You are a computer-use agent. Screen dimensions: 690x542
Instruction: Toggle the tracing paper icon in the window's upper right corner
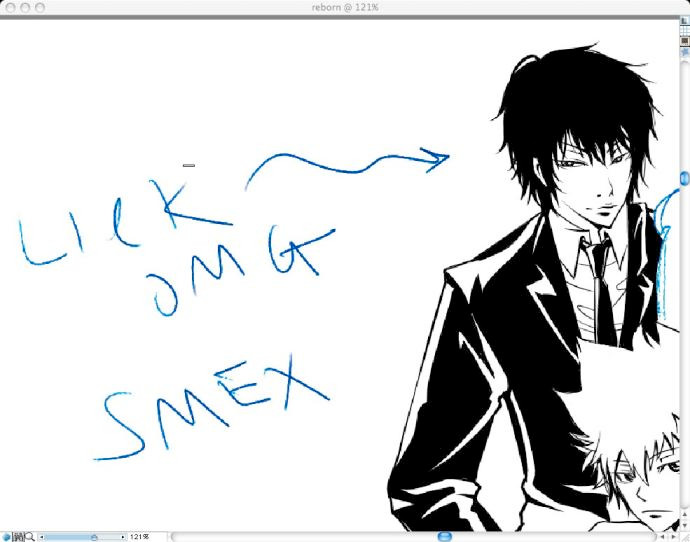pos(685,21)
